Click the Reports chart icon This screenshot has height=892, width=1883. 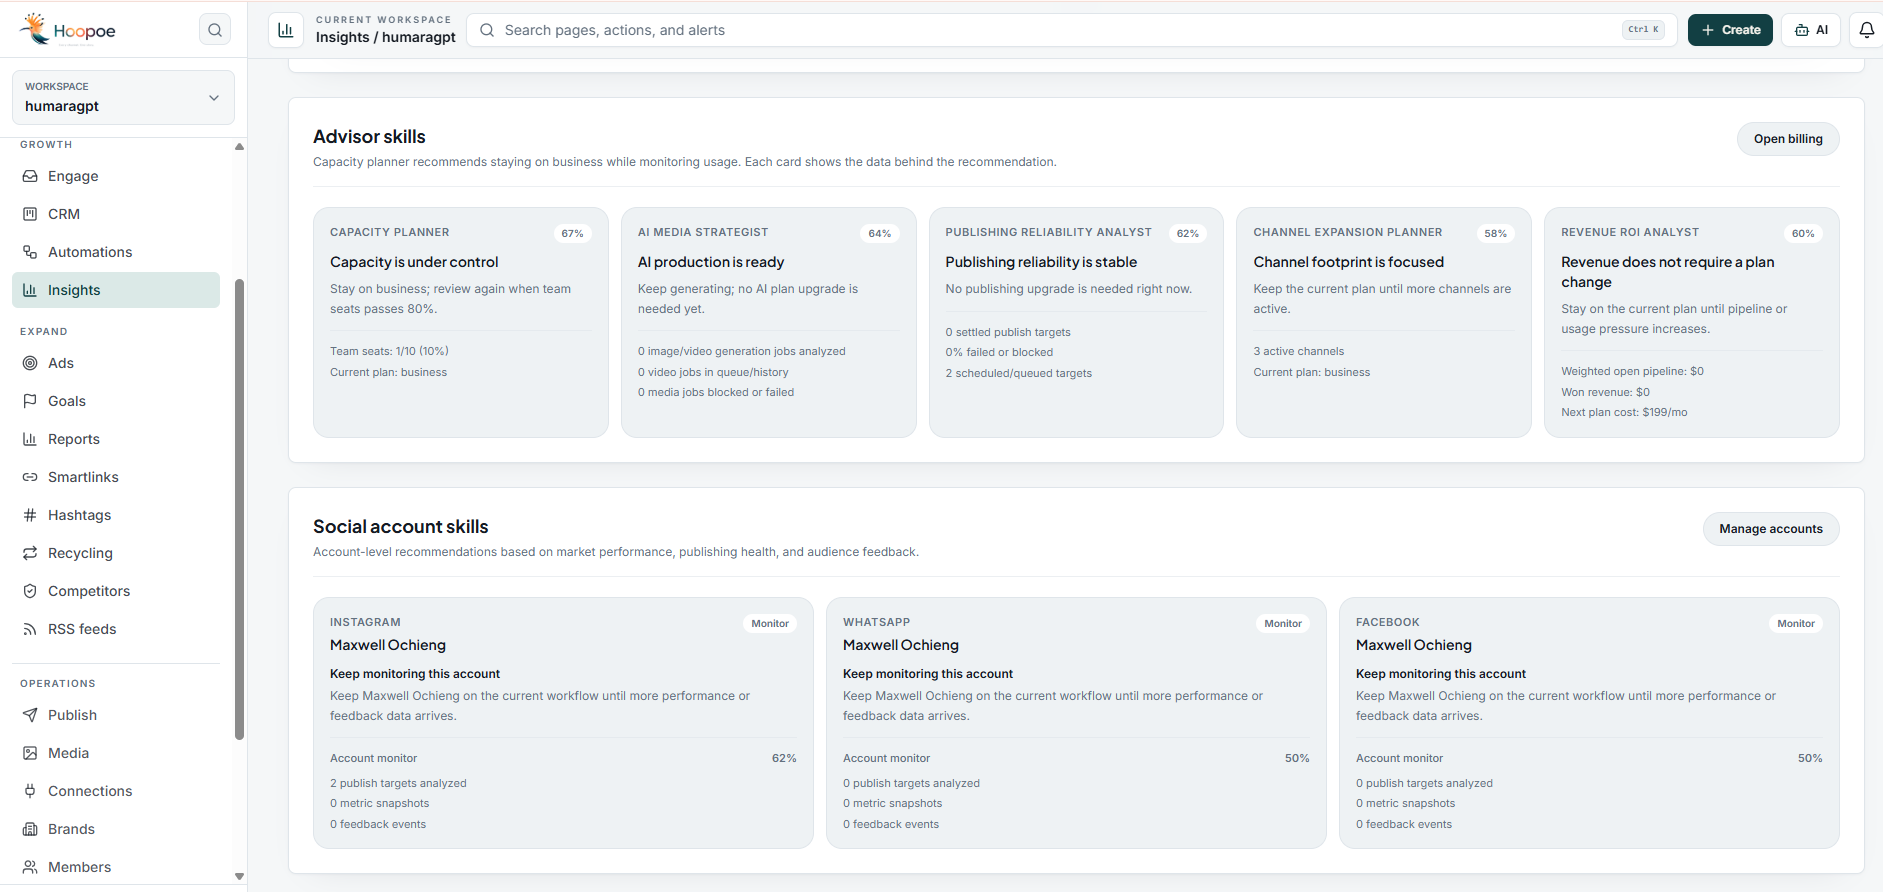coord(30,439)
